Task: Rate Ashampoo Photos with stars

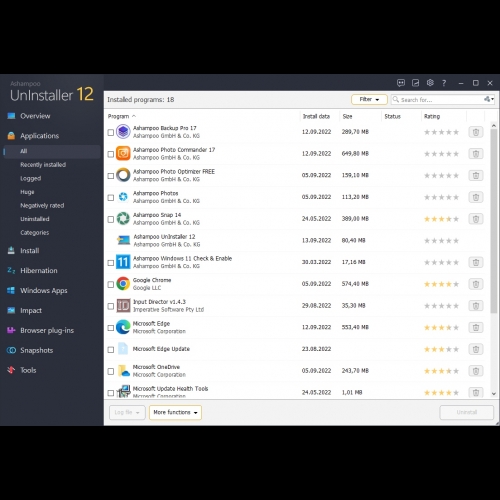Action: click(x=441, y=197)
